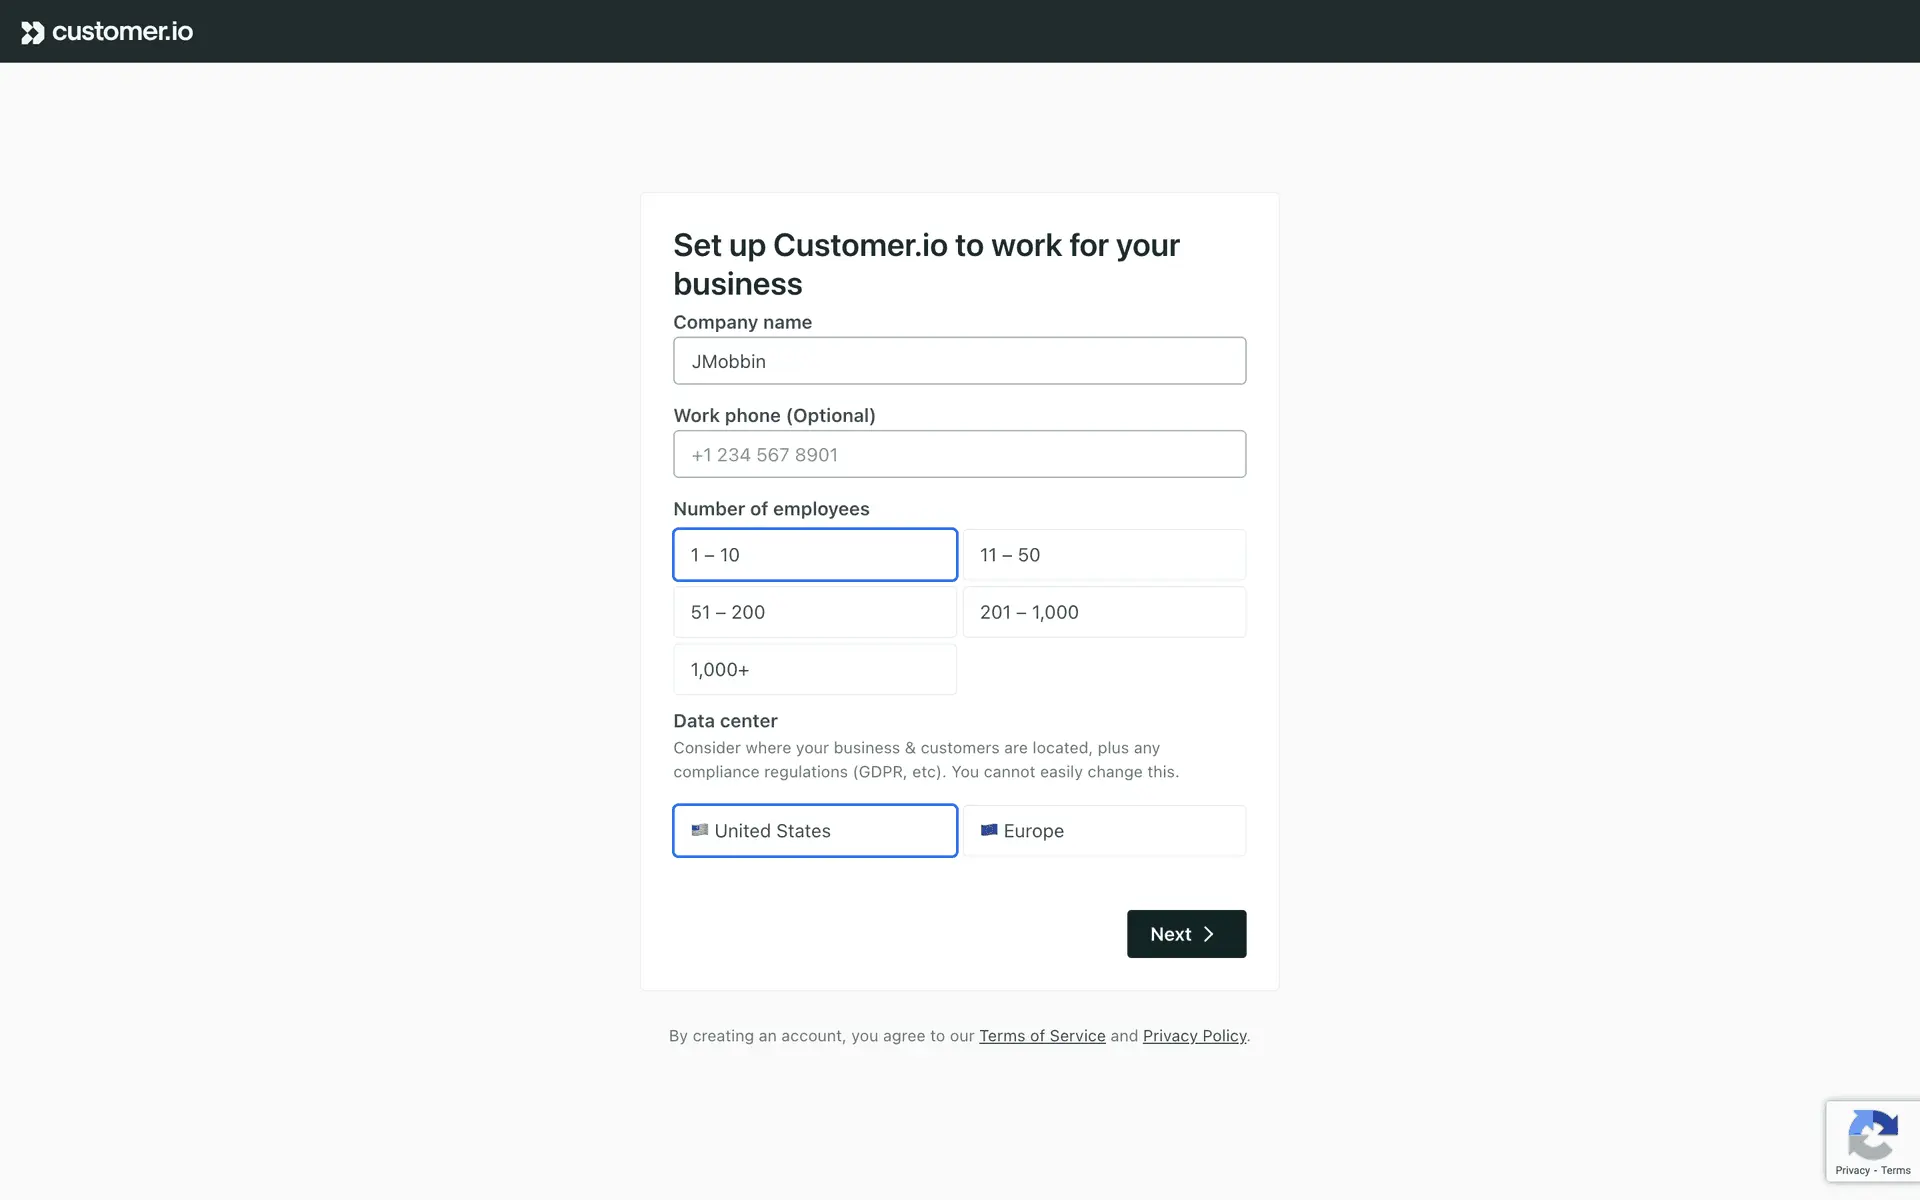Image resolution: width=1920 pixels, height=1200 pixels.
Task: Select the 1 – 10 employees option
Action: point(814,555)
